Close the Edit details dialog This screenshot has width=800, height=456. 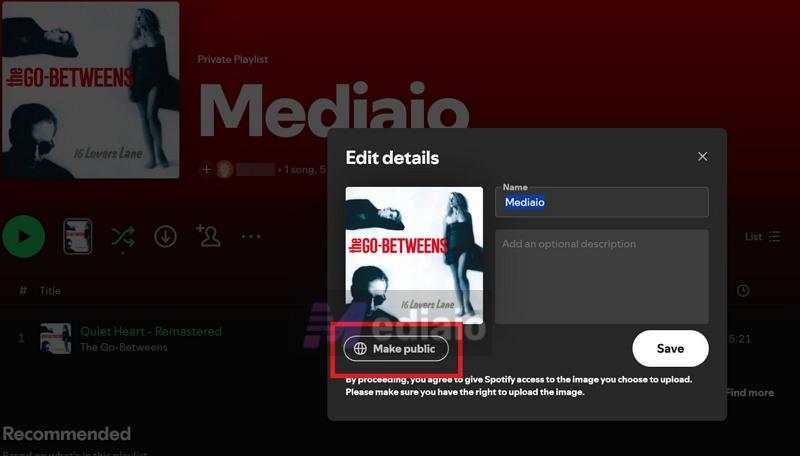coord(703,157)
